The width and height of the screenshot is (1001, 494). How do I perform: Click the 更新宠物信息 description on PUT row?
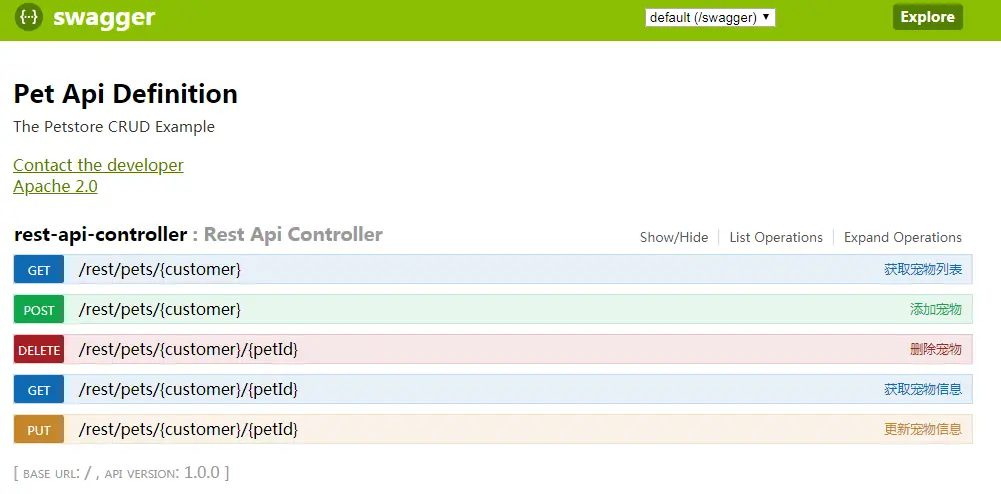[x=923, y=430]
